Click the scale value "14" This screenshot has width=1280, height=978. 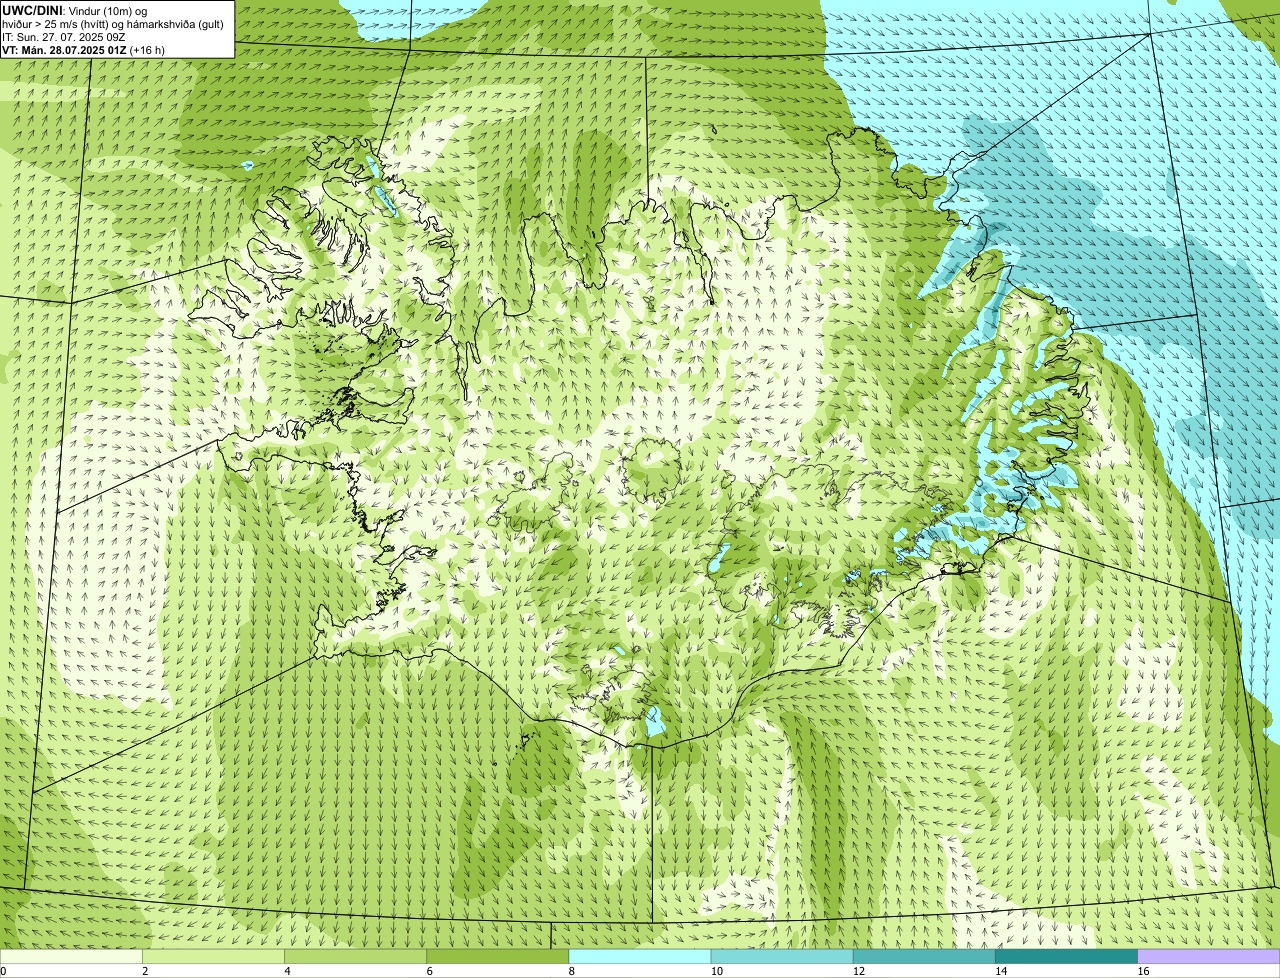tap(1000, 971)
